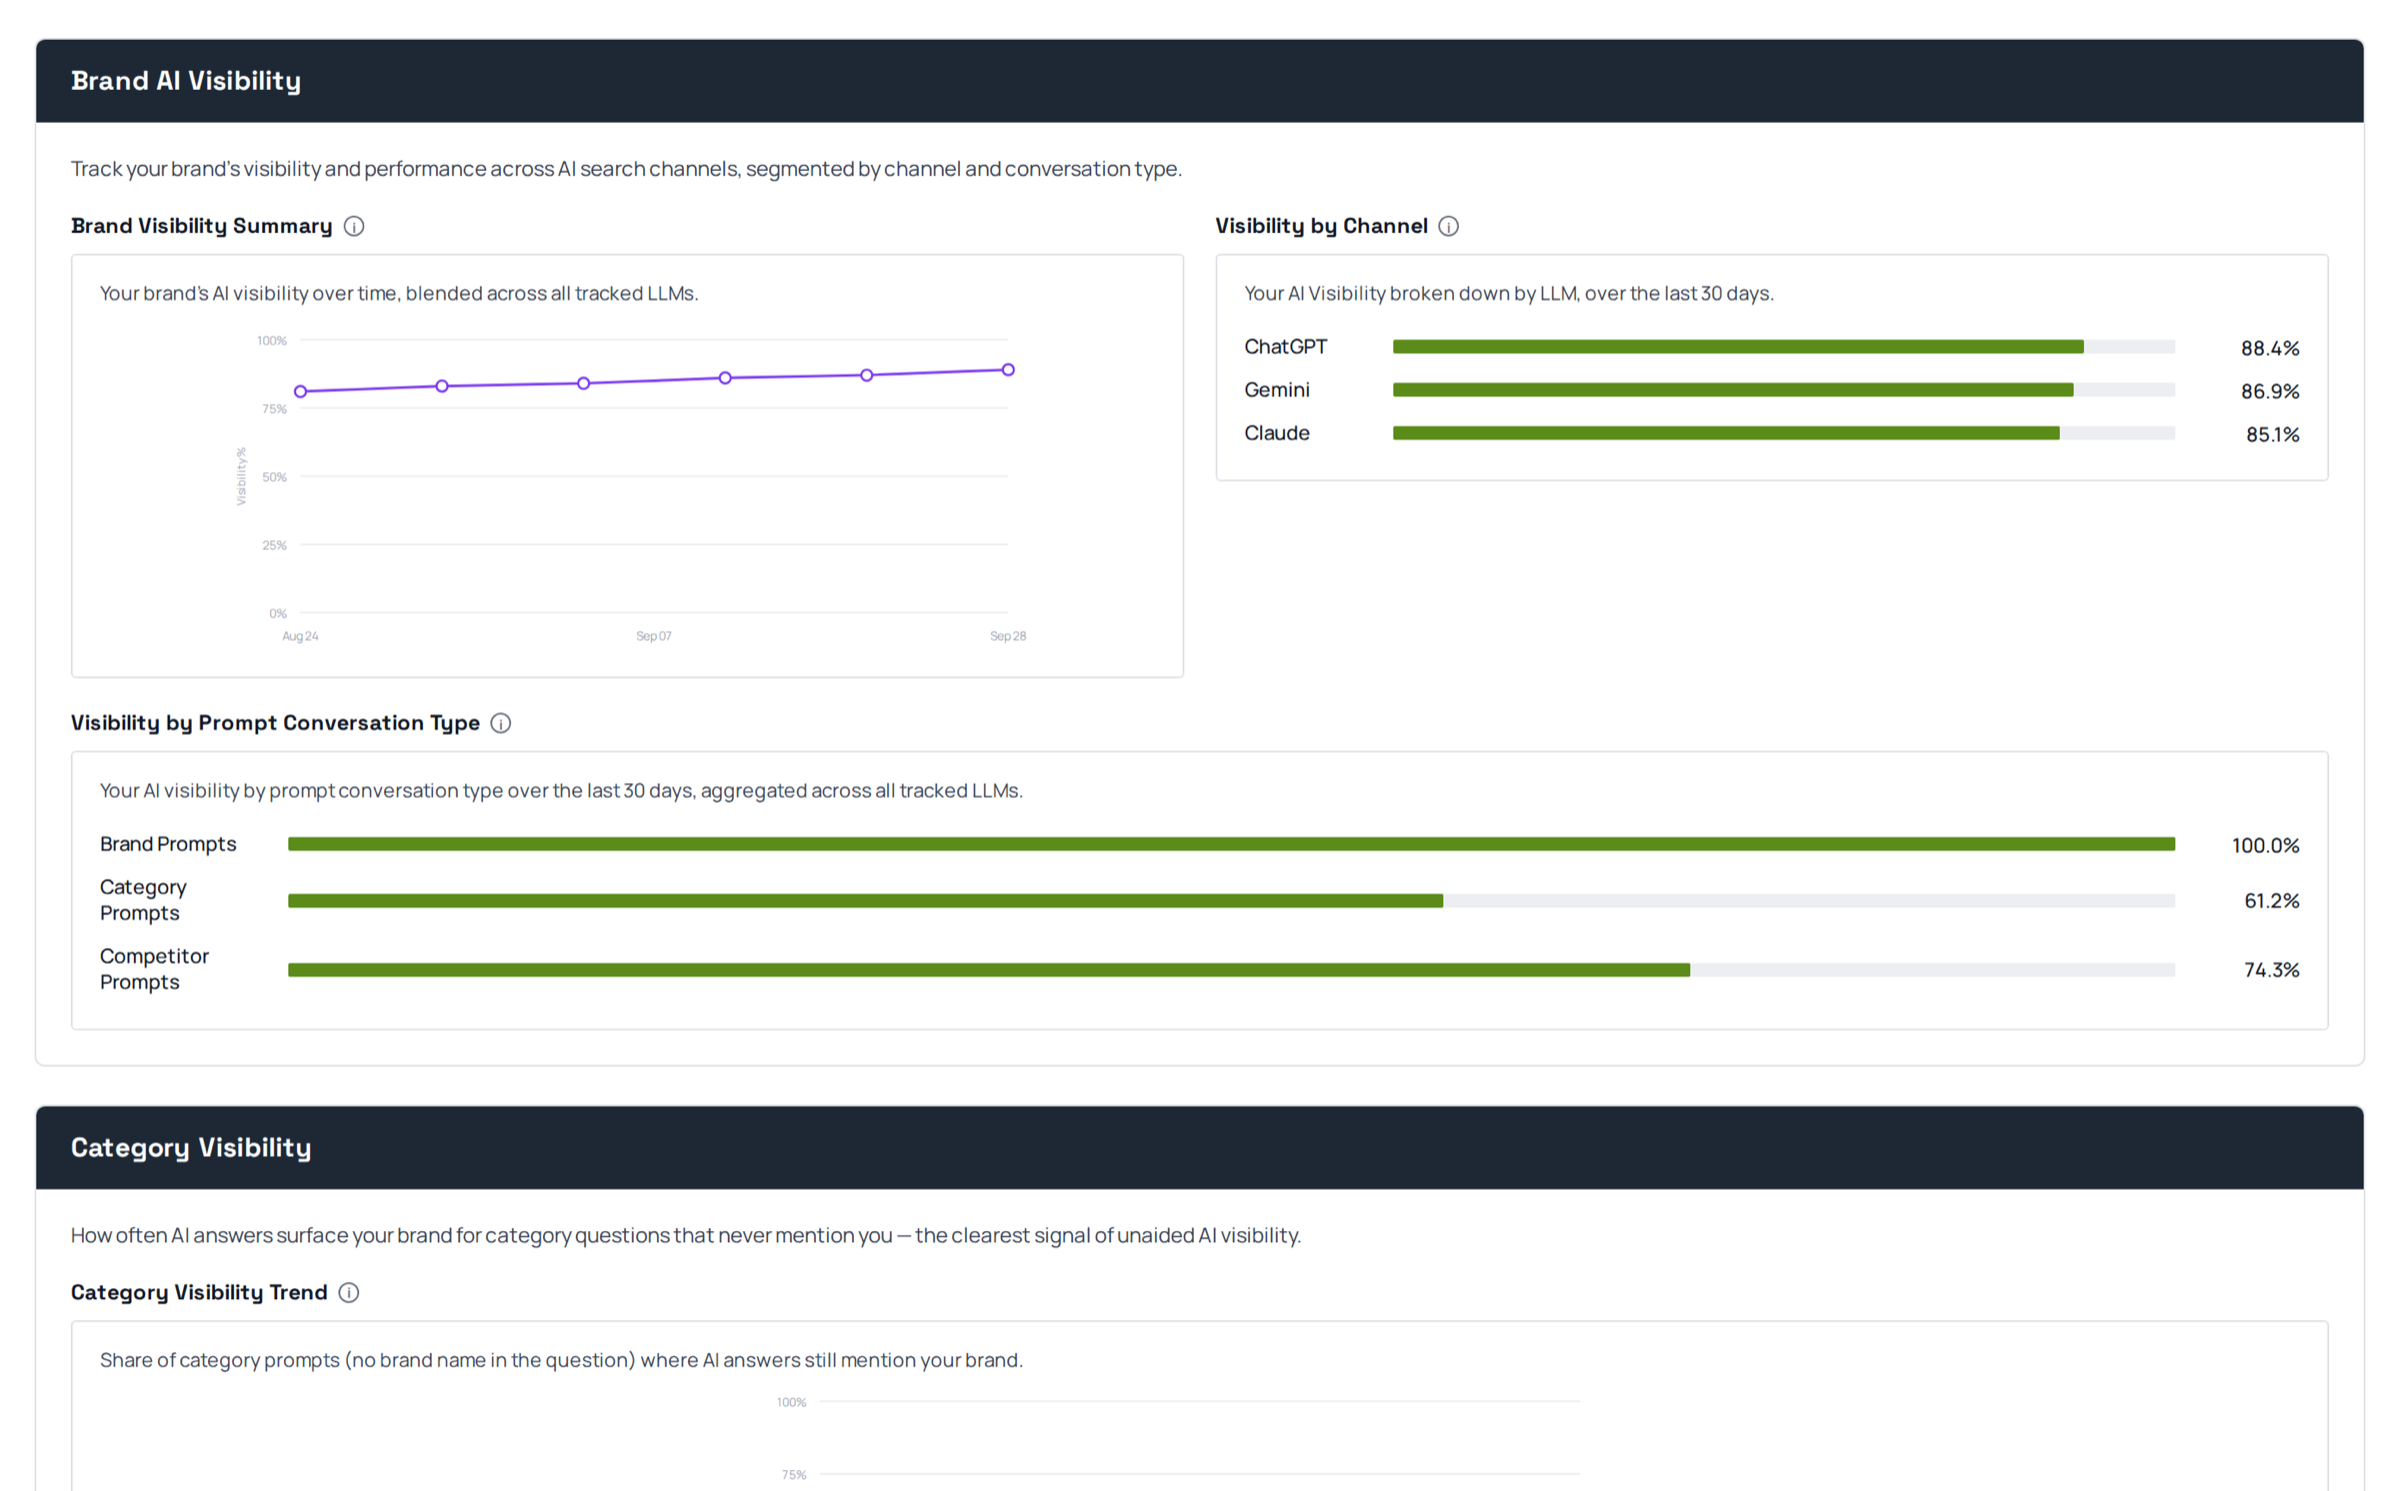This screenshot has height=1491, width=2400.
Task: Click the 85.1% value
Action: (x=2272, y=434)
